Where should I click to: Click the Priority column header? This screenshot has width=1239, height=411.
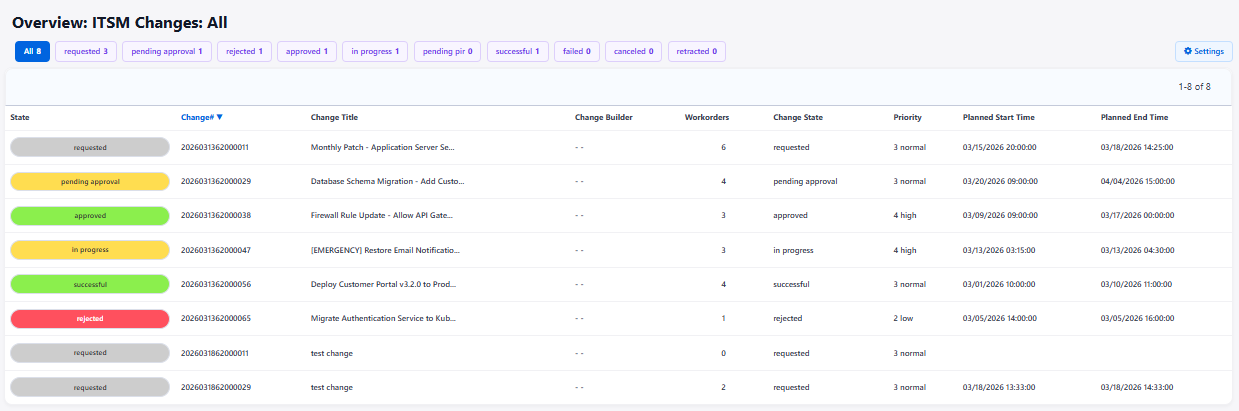907,117
